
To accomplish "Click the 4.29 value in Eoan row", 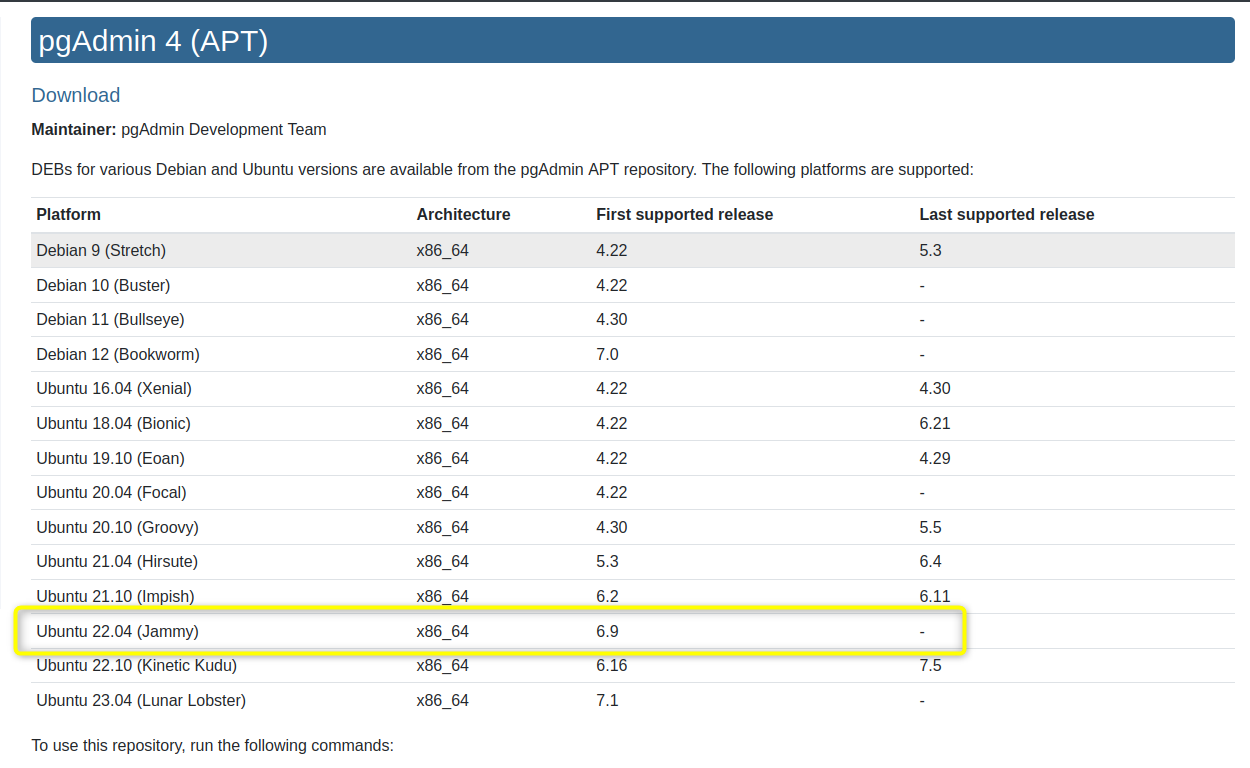I will coord(935,458).
